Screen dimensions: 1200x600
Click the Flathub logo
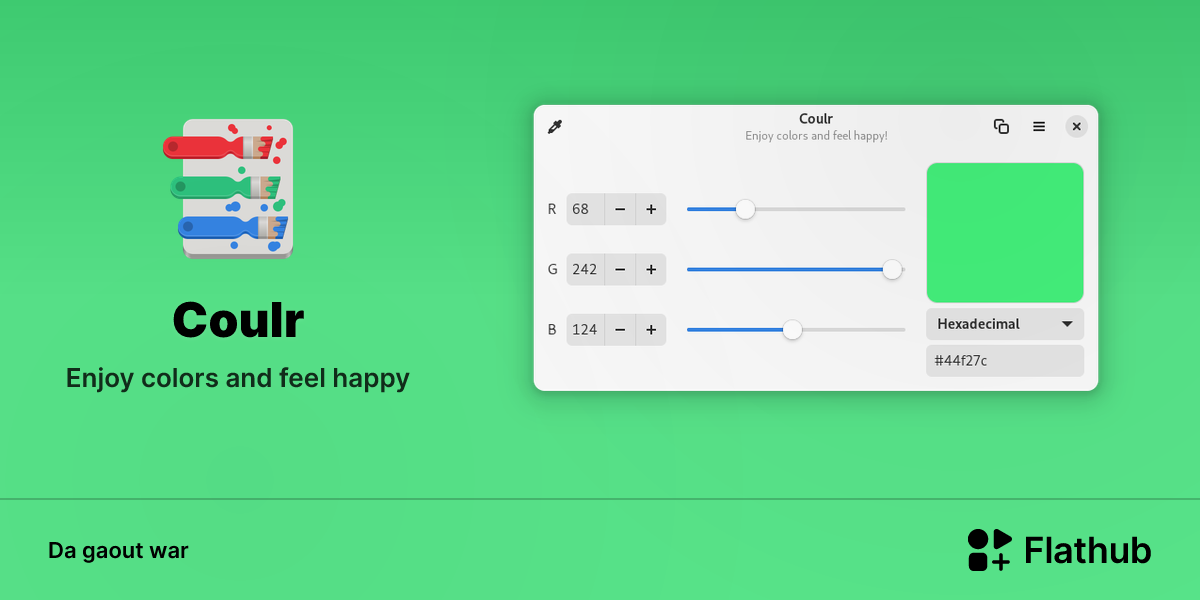pyautogui.click(x=1059, y=550)
